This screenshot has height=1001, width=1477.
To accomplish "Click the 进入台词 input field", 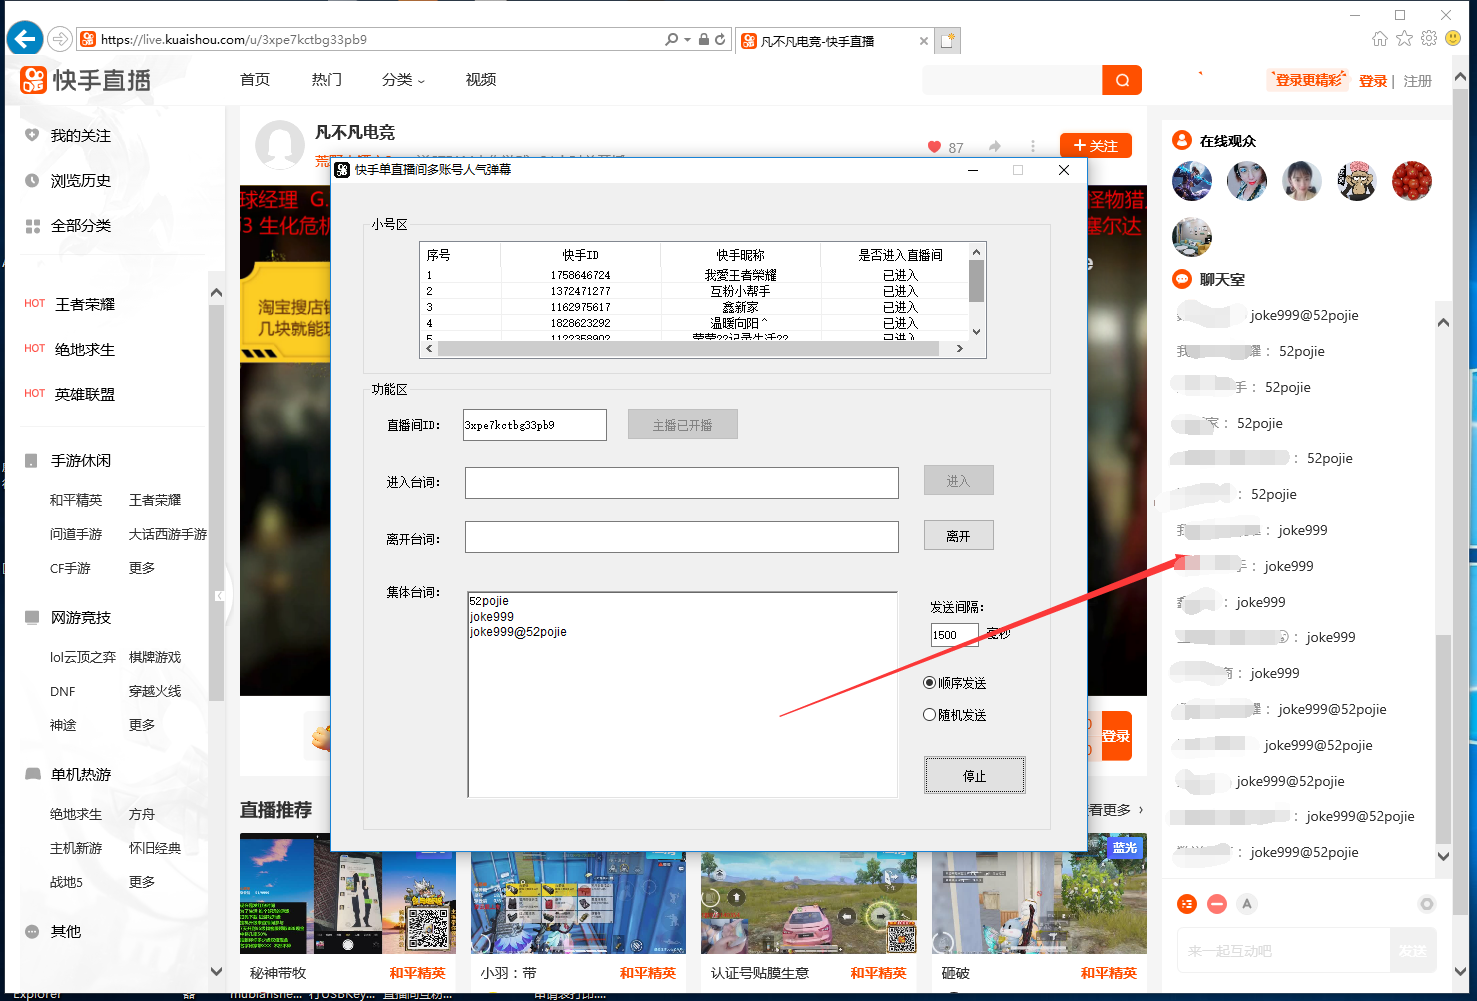I will point(682,482).
